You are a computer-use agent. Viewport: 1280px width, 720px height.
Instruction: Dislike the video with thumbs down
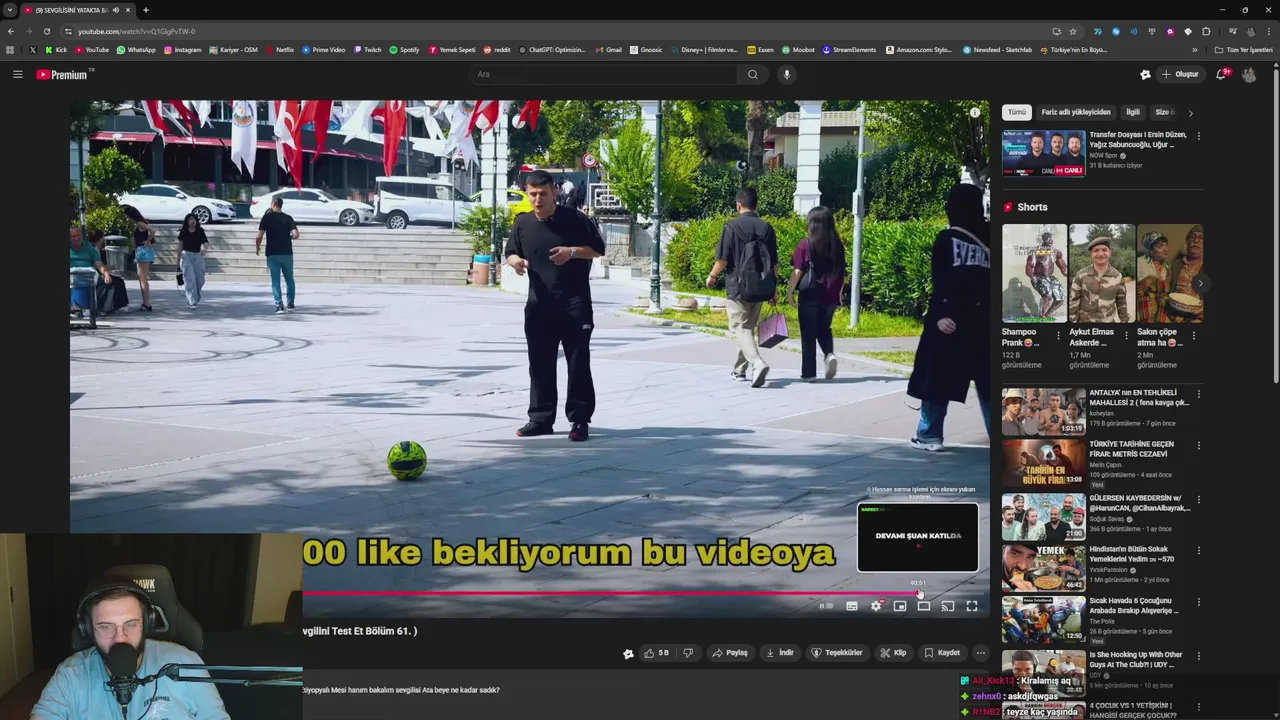(688, 653)
